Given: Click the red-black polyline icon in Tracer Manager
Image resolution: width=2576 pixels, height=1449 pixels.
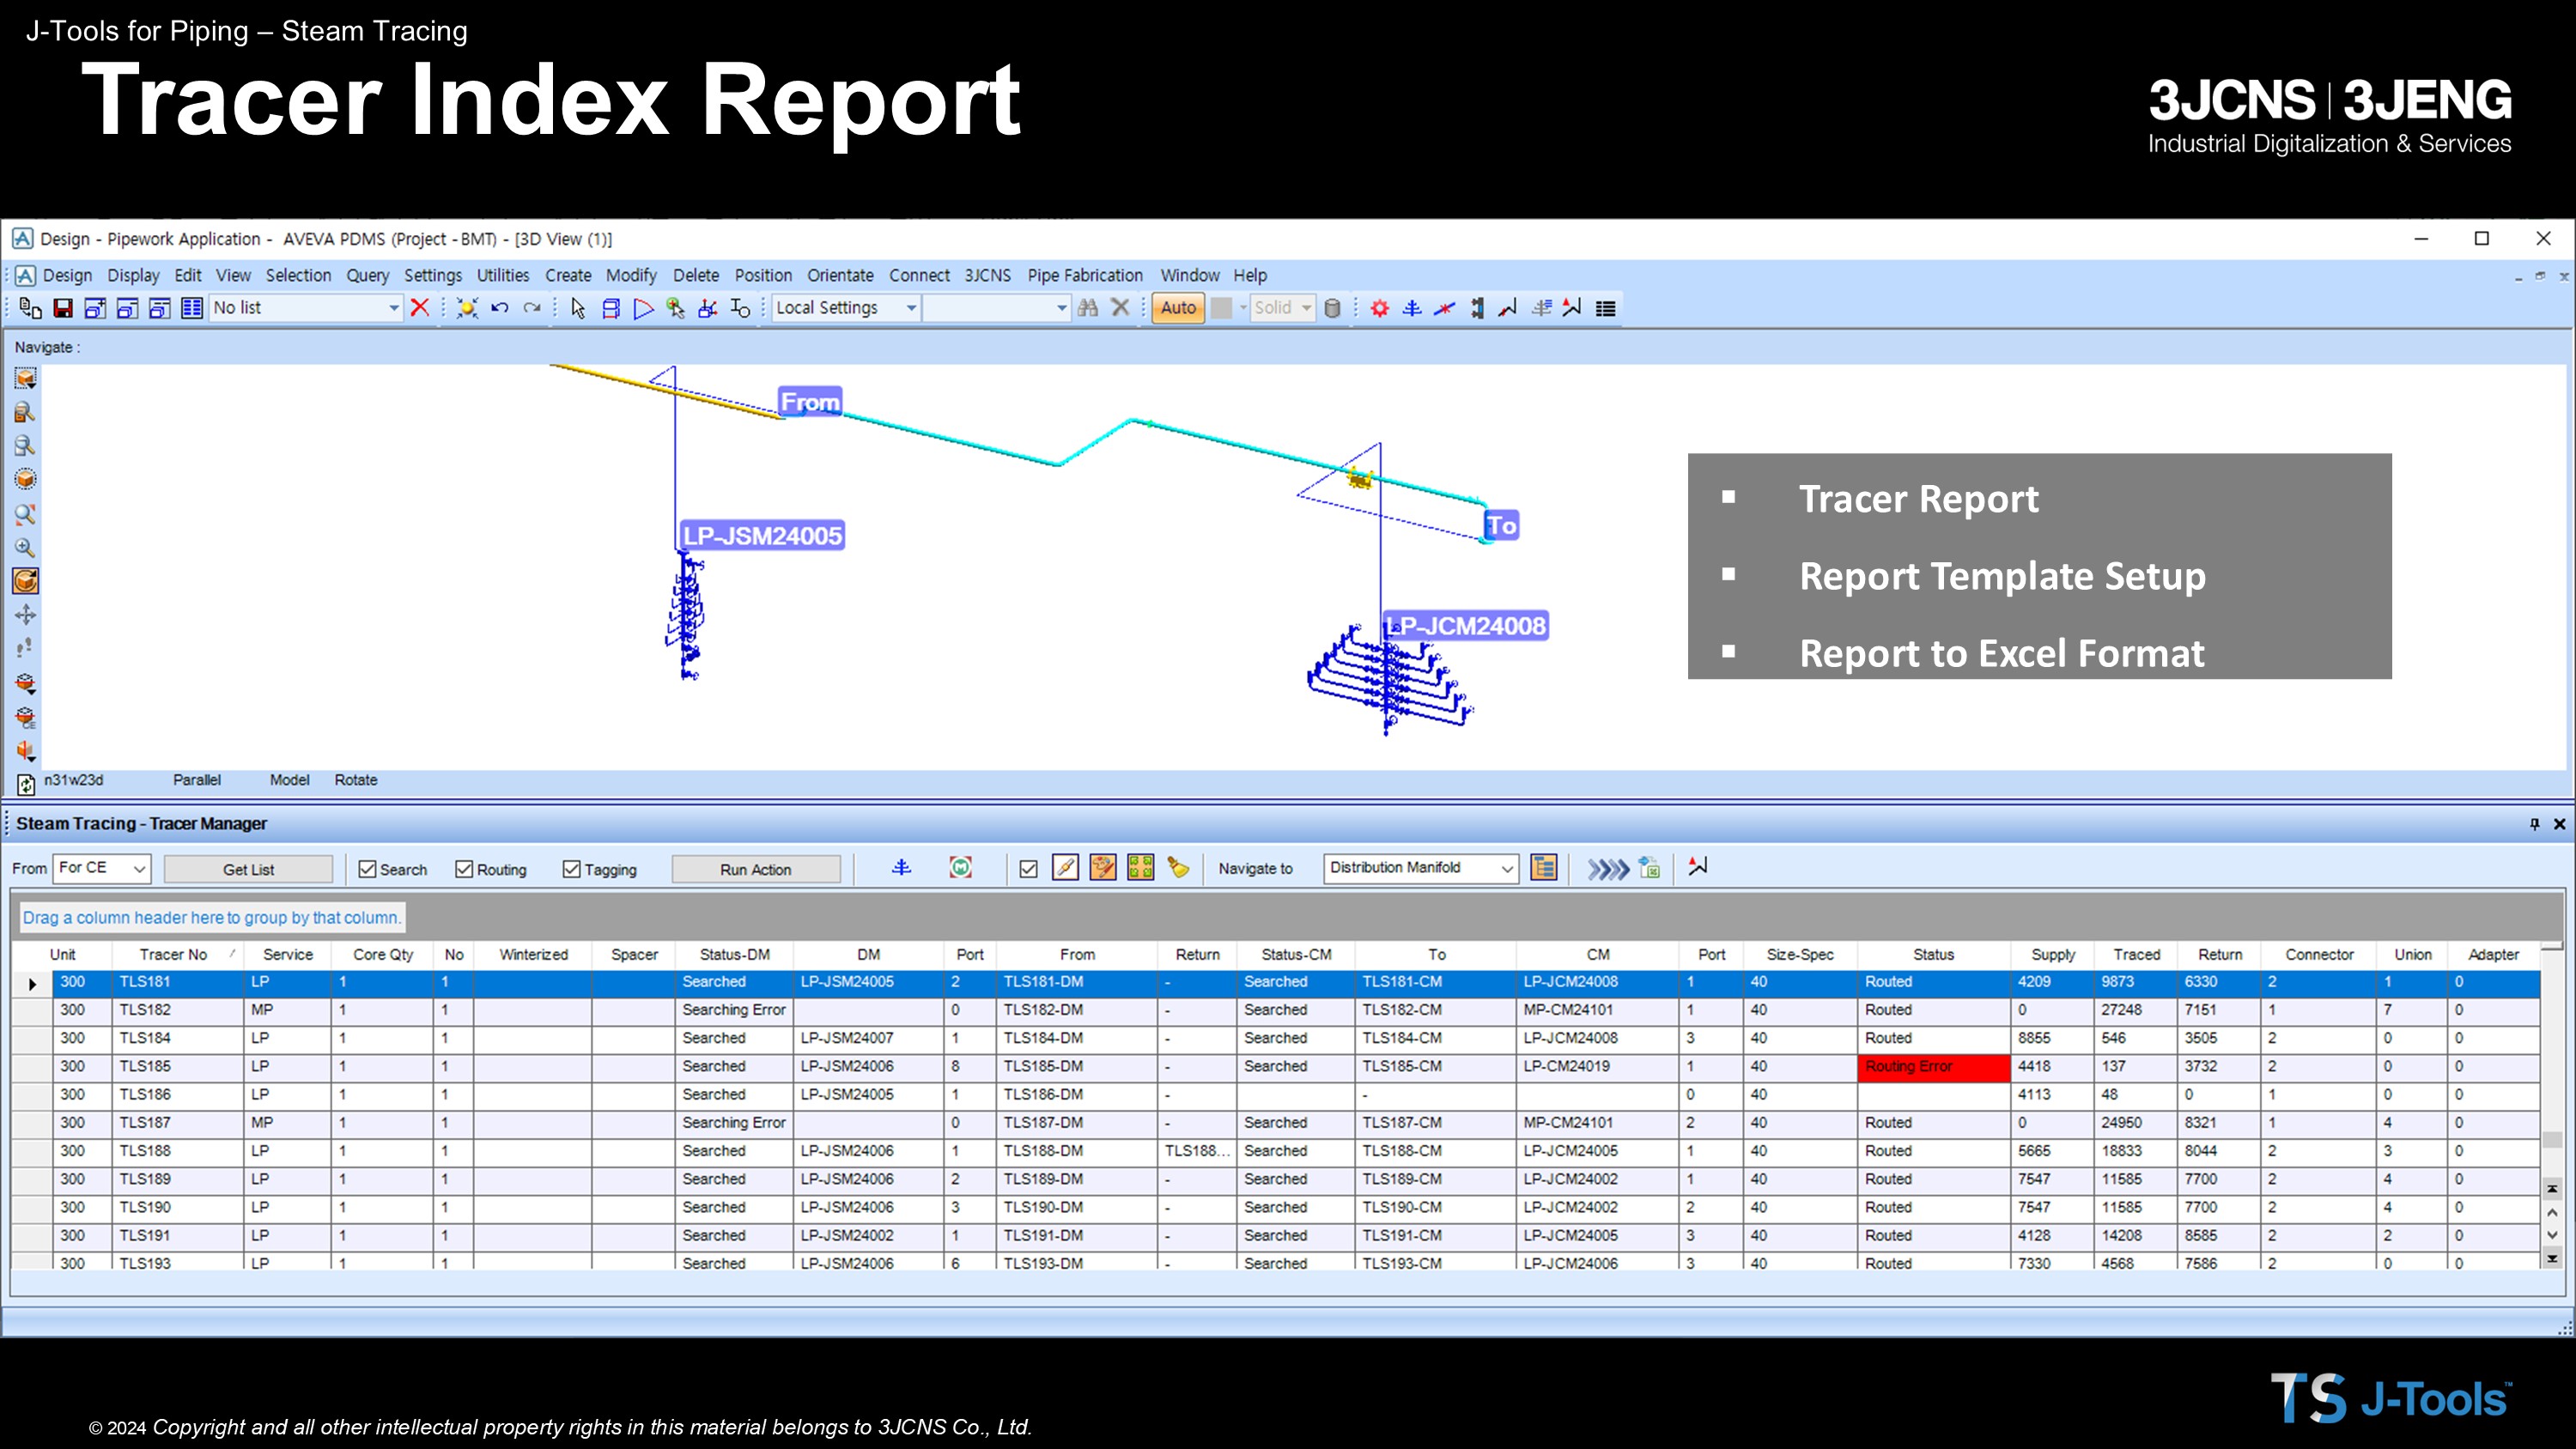Looking at the screenshot, I should (1697, 867).
